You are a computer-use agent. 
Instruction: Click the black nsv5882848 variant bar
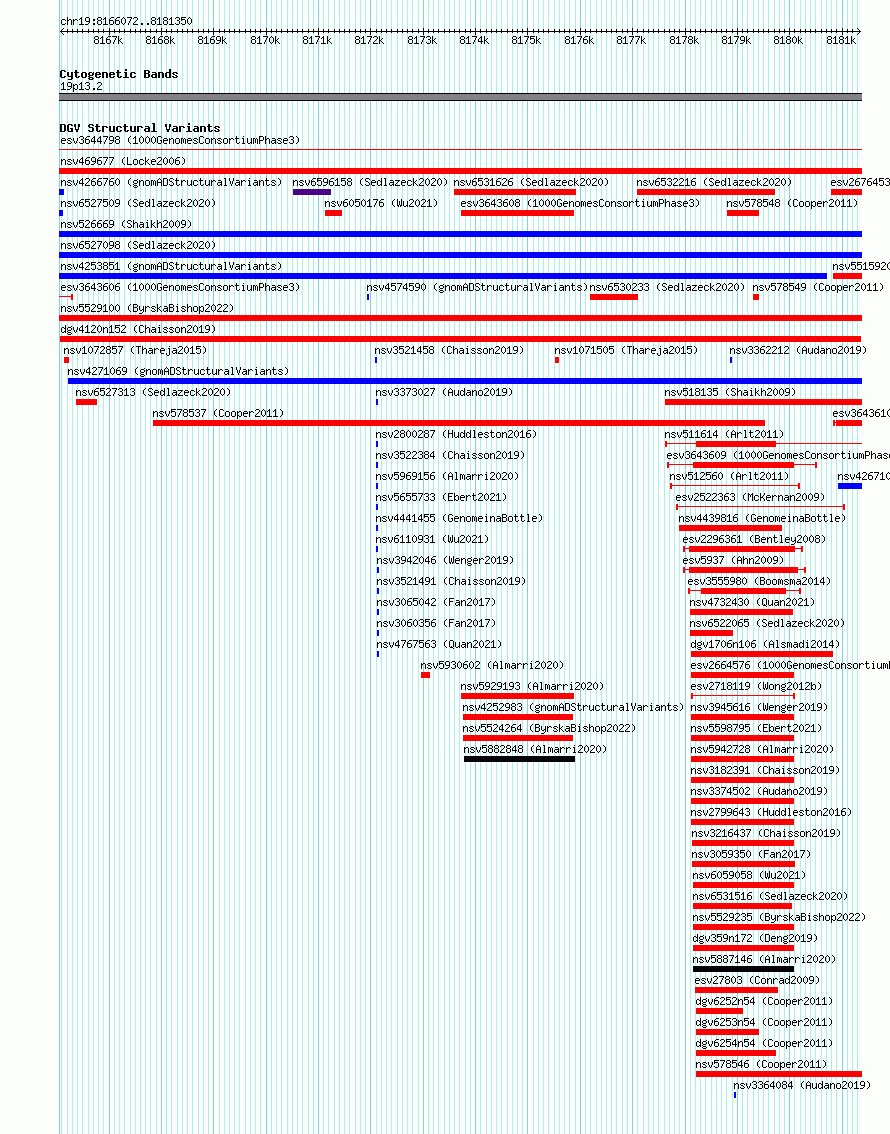[x=519, y=759]
